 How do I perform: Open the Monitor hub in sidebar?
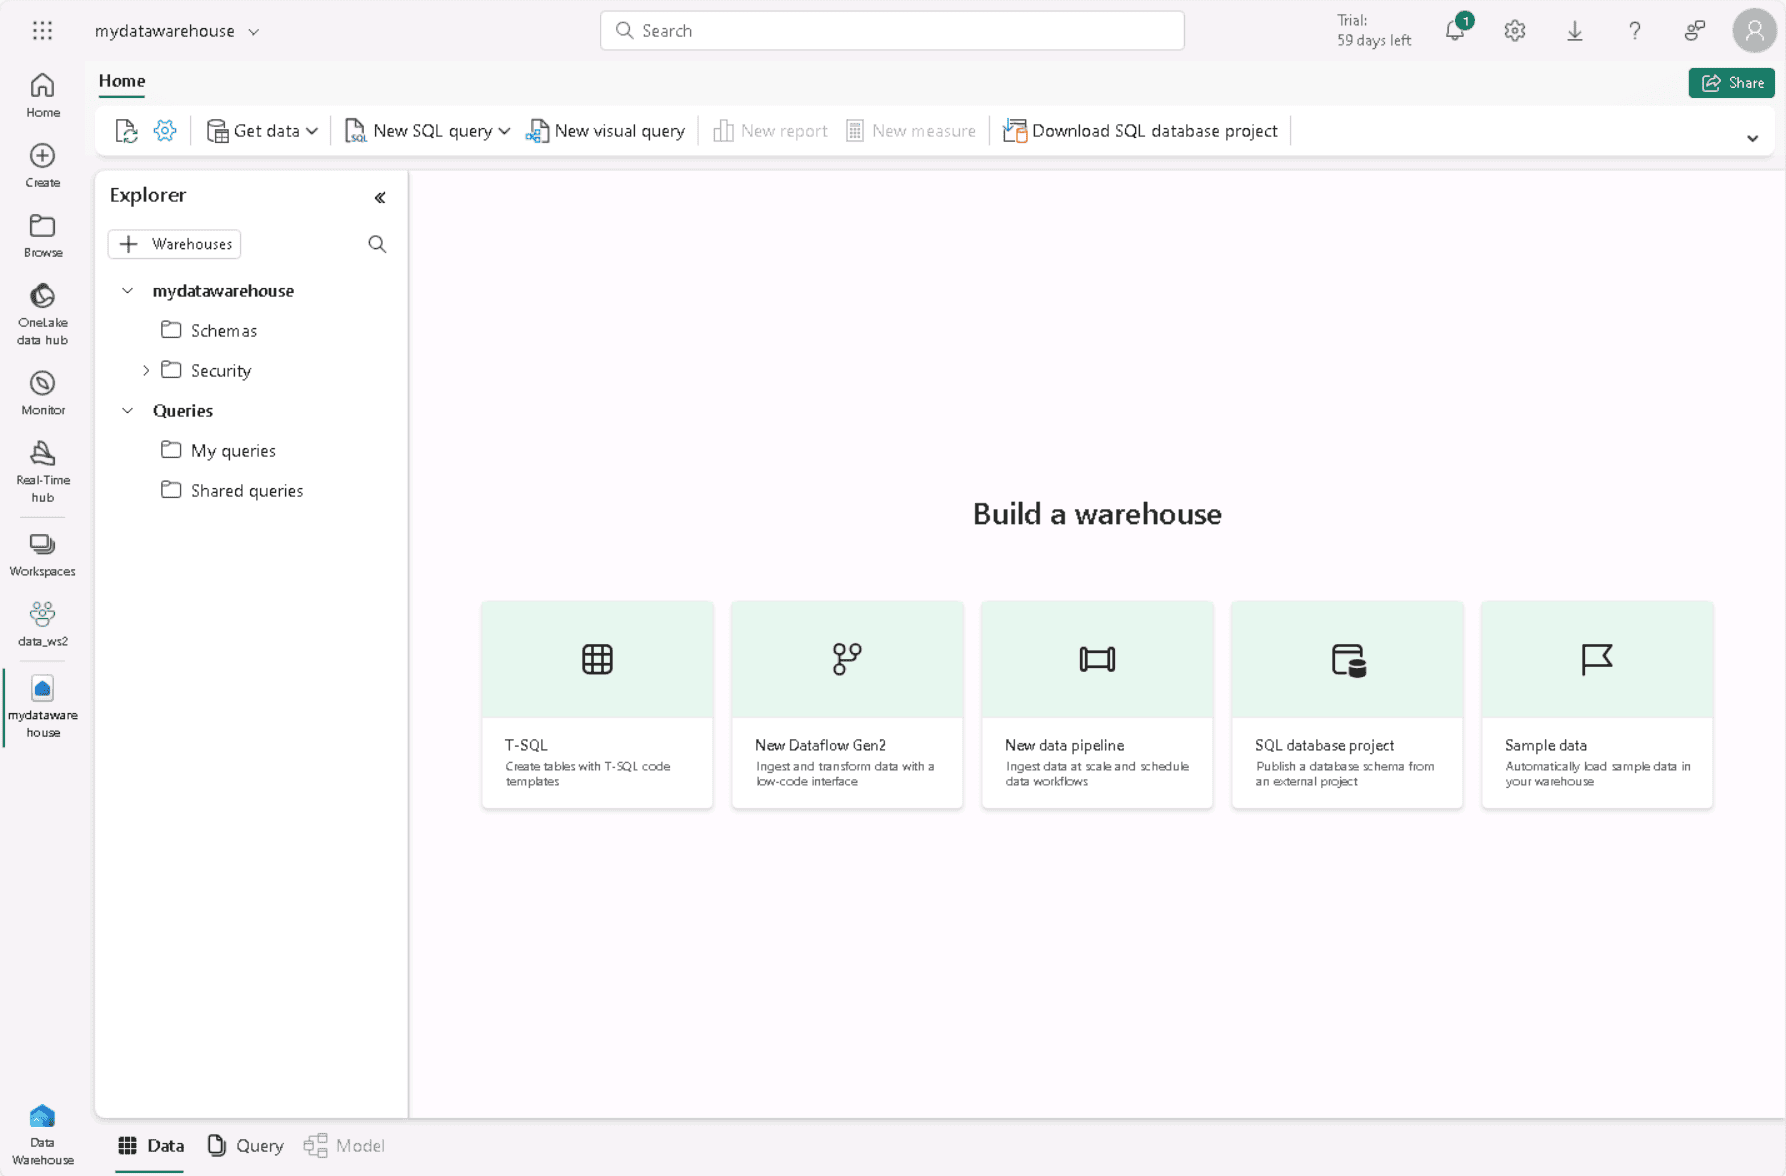point(42,393)
